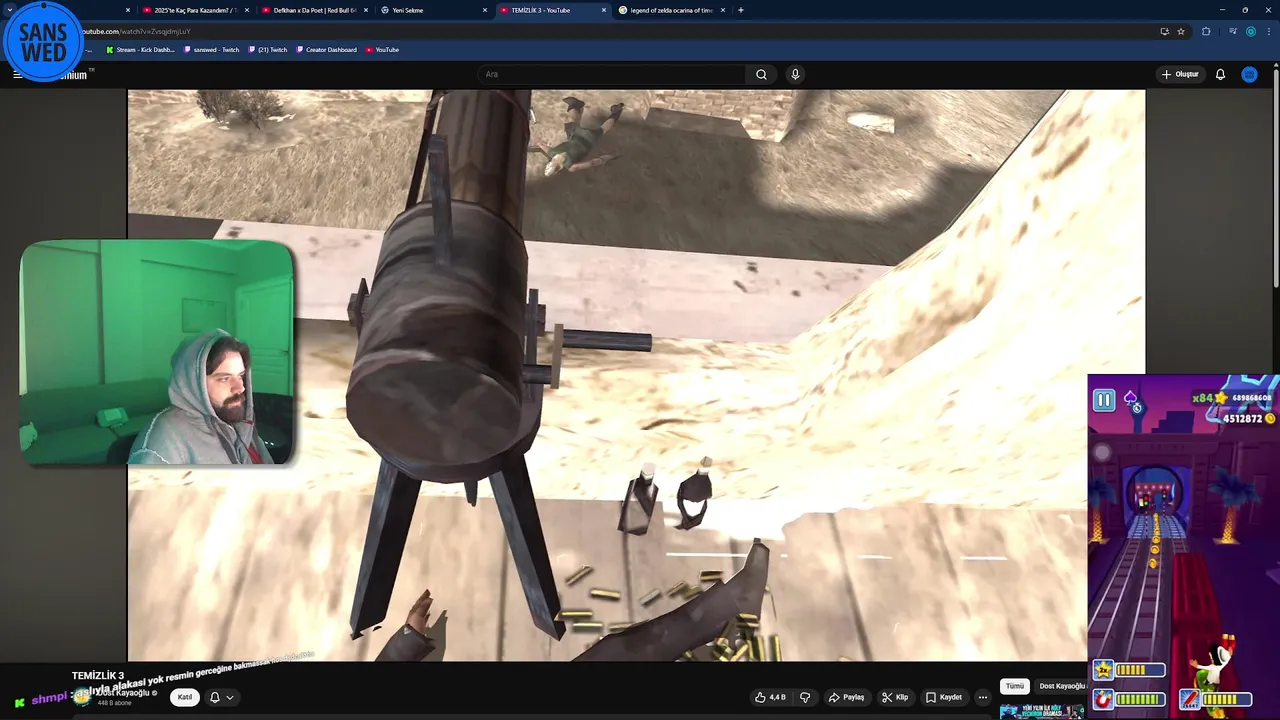The width and height of the screenshot is (1280, 720).
Task: Click the YouTube search magnifier icon
Action: [x=761, y=74]
